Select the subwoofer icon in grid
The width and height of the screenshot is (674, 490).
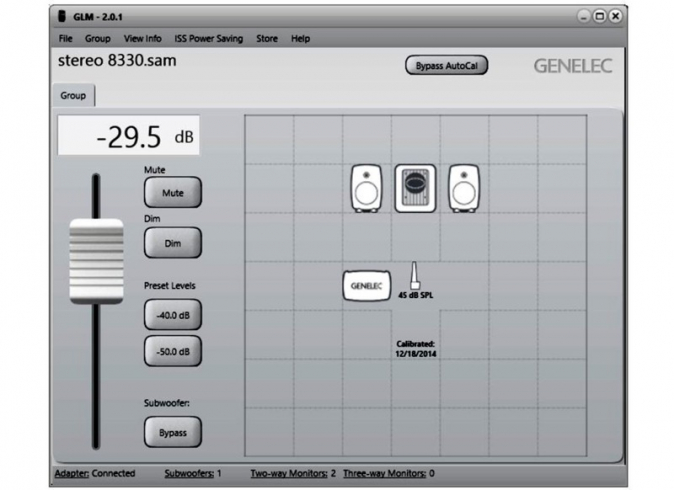point(414,188)
